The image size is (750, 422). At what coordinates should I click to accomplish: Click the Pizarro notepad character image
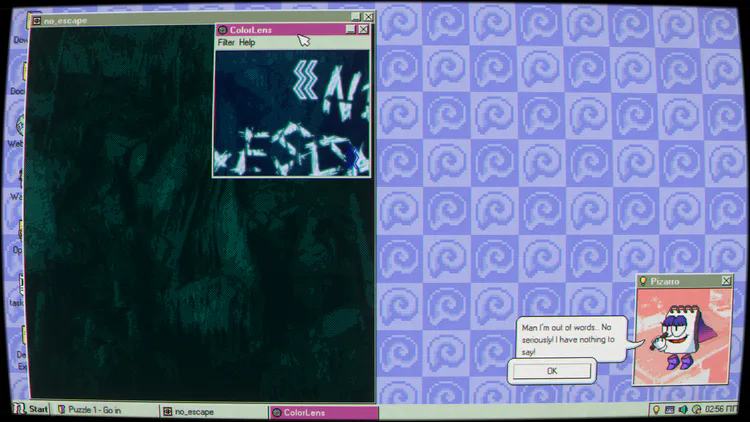683,336
